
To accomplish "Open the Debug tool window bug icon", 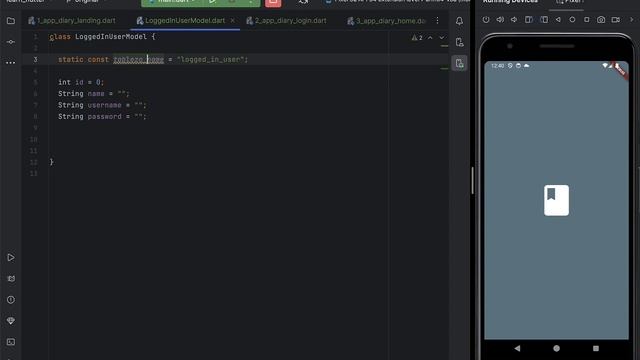I will [x=11, y=279].
